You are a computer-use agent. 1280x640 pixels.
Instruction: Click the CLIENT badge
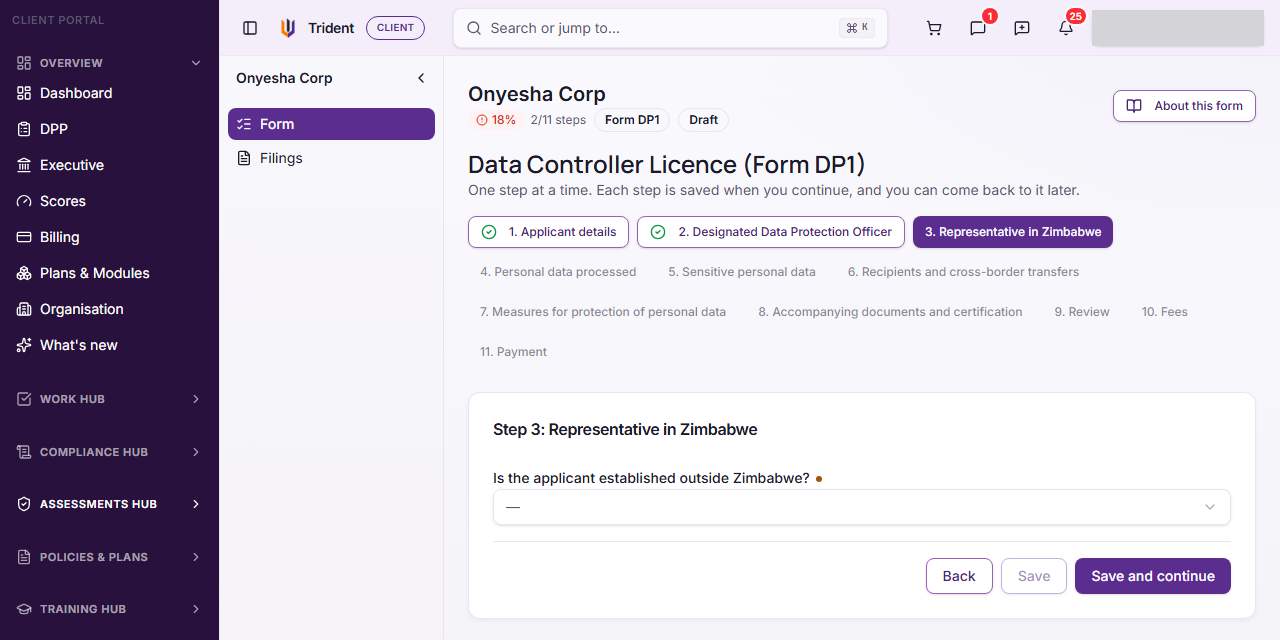[x=395, y=28]
